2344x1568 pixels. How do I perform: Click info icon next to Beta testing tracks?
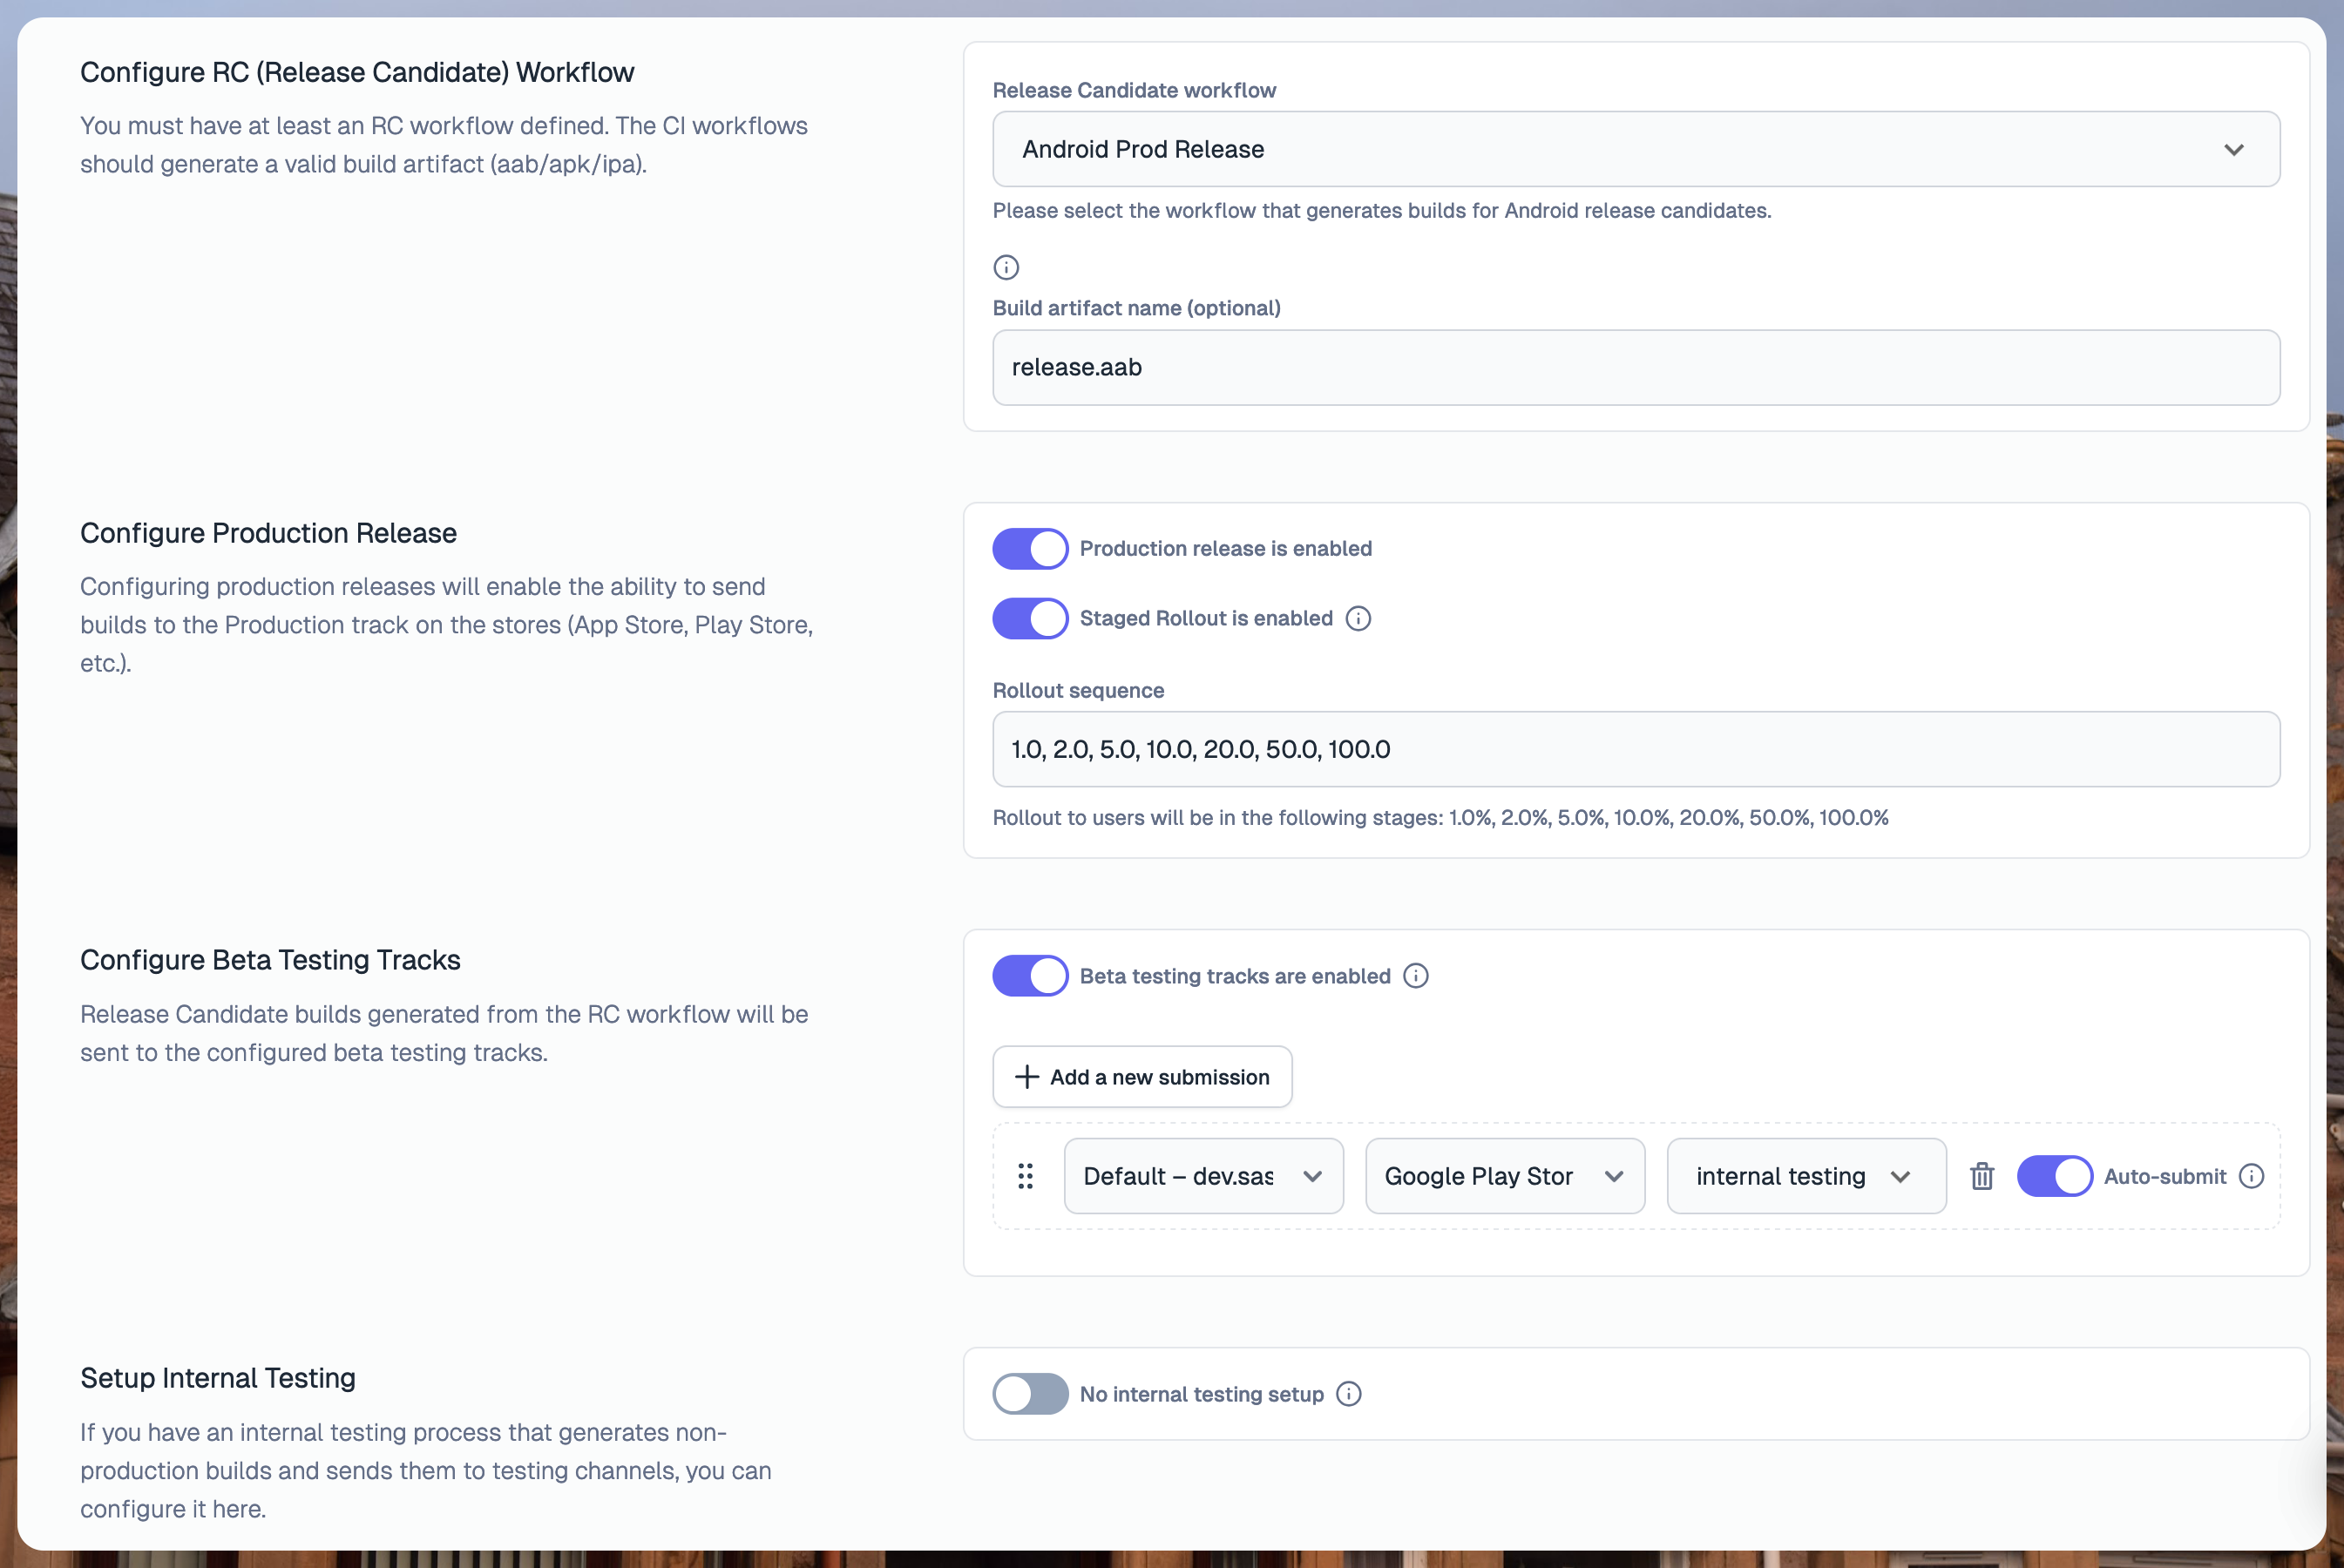[x=1416, y=975]
